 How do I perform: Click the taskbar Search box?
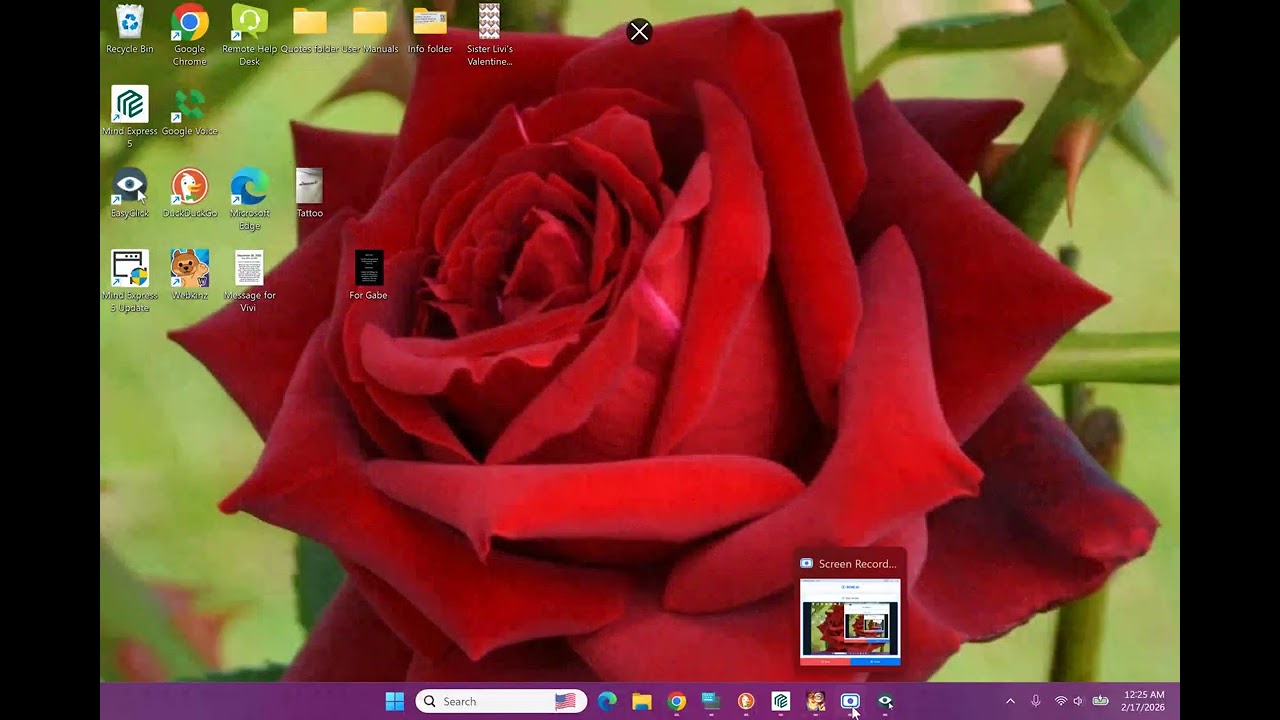[x=501, y=701]
